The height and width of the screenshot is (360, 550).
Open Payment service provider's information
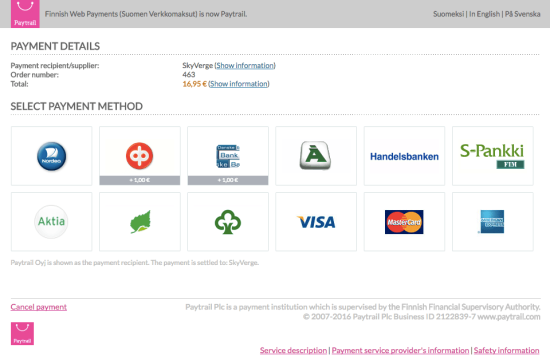(x=400, y=350)
